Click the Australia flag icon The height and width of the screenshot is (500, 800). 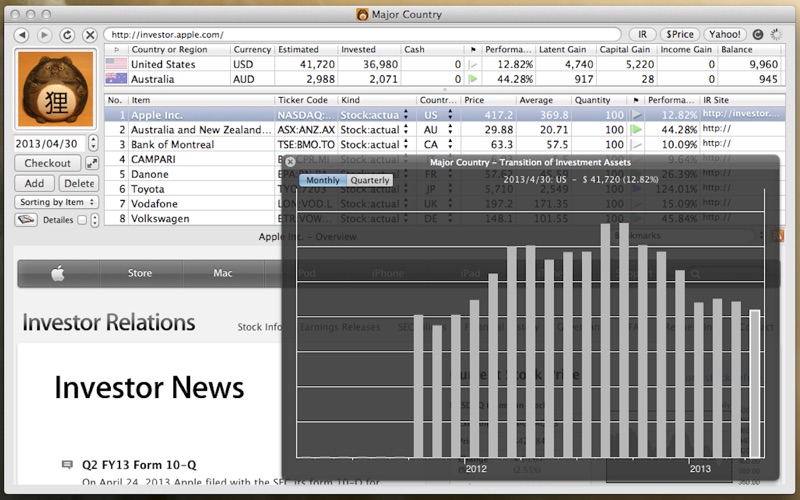pos(116,79)
